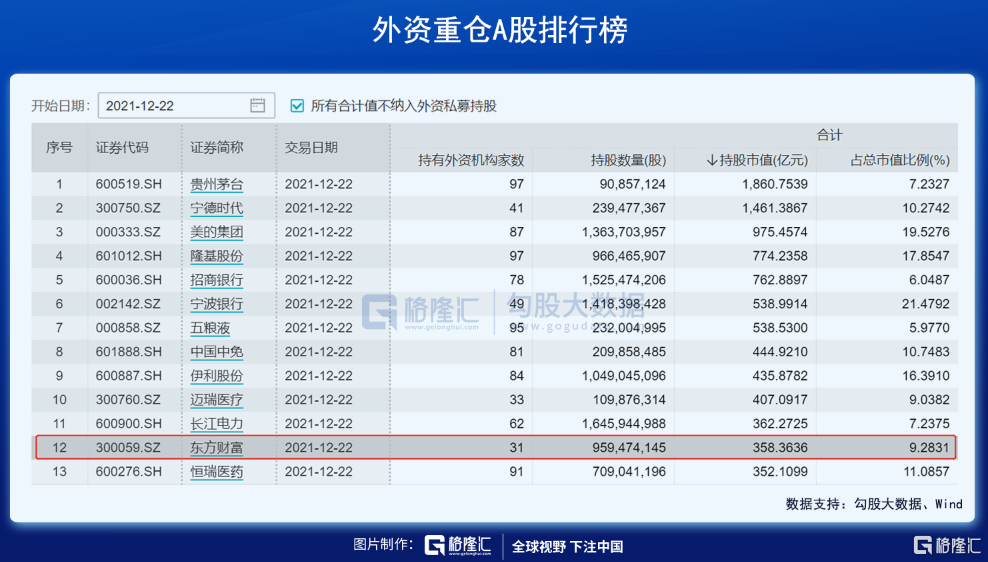Screen dimensions: 988x562
Task: Select the 美的集团 stock name
Action: pos(217,233)
